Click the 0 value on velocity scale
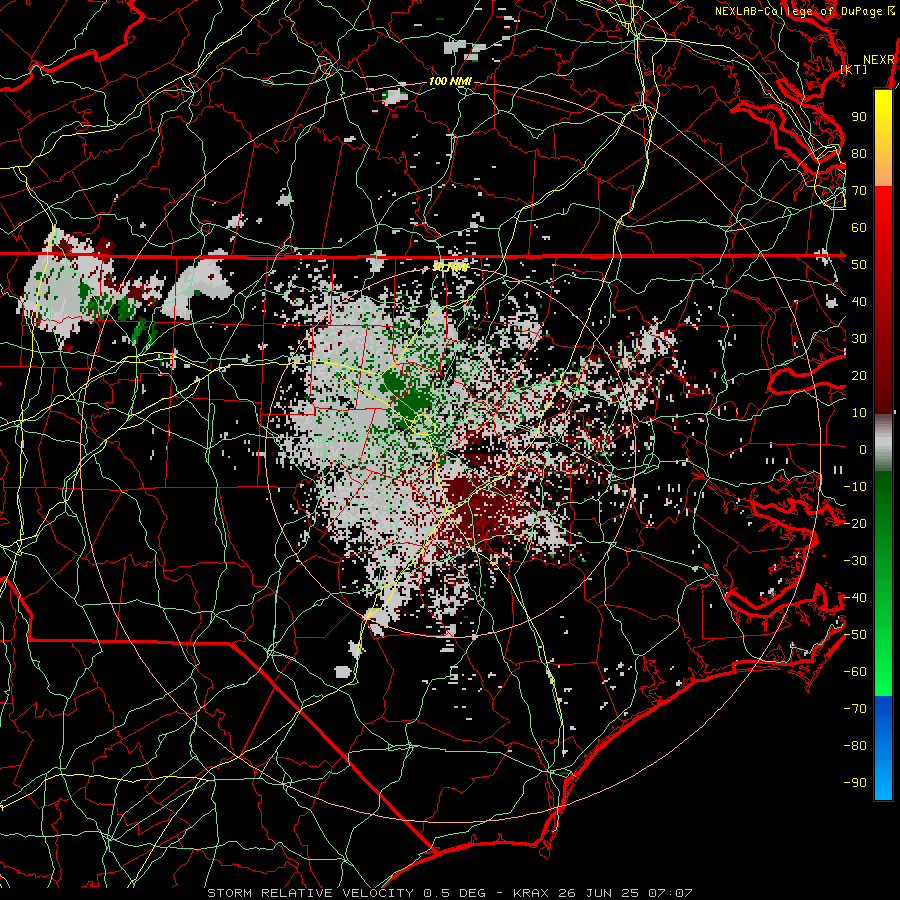 [x=863, y=450]
